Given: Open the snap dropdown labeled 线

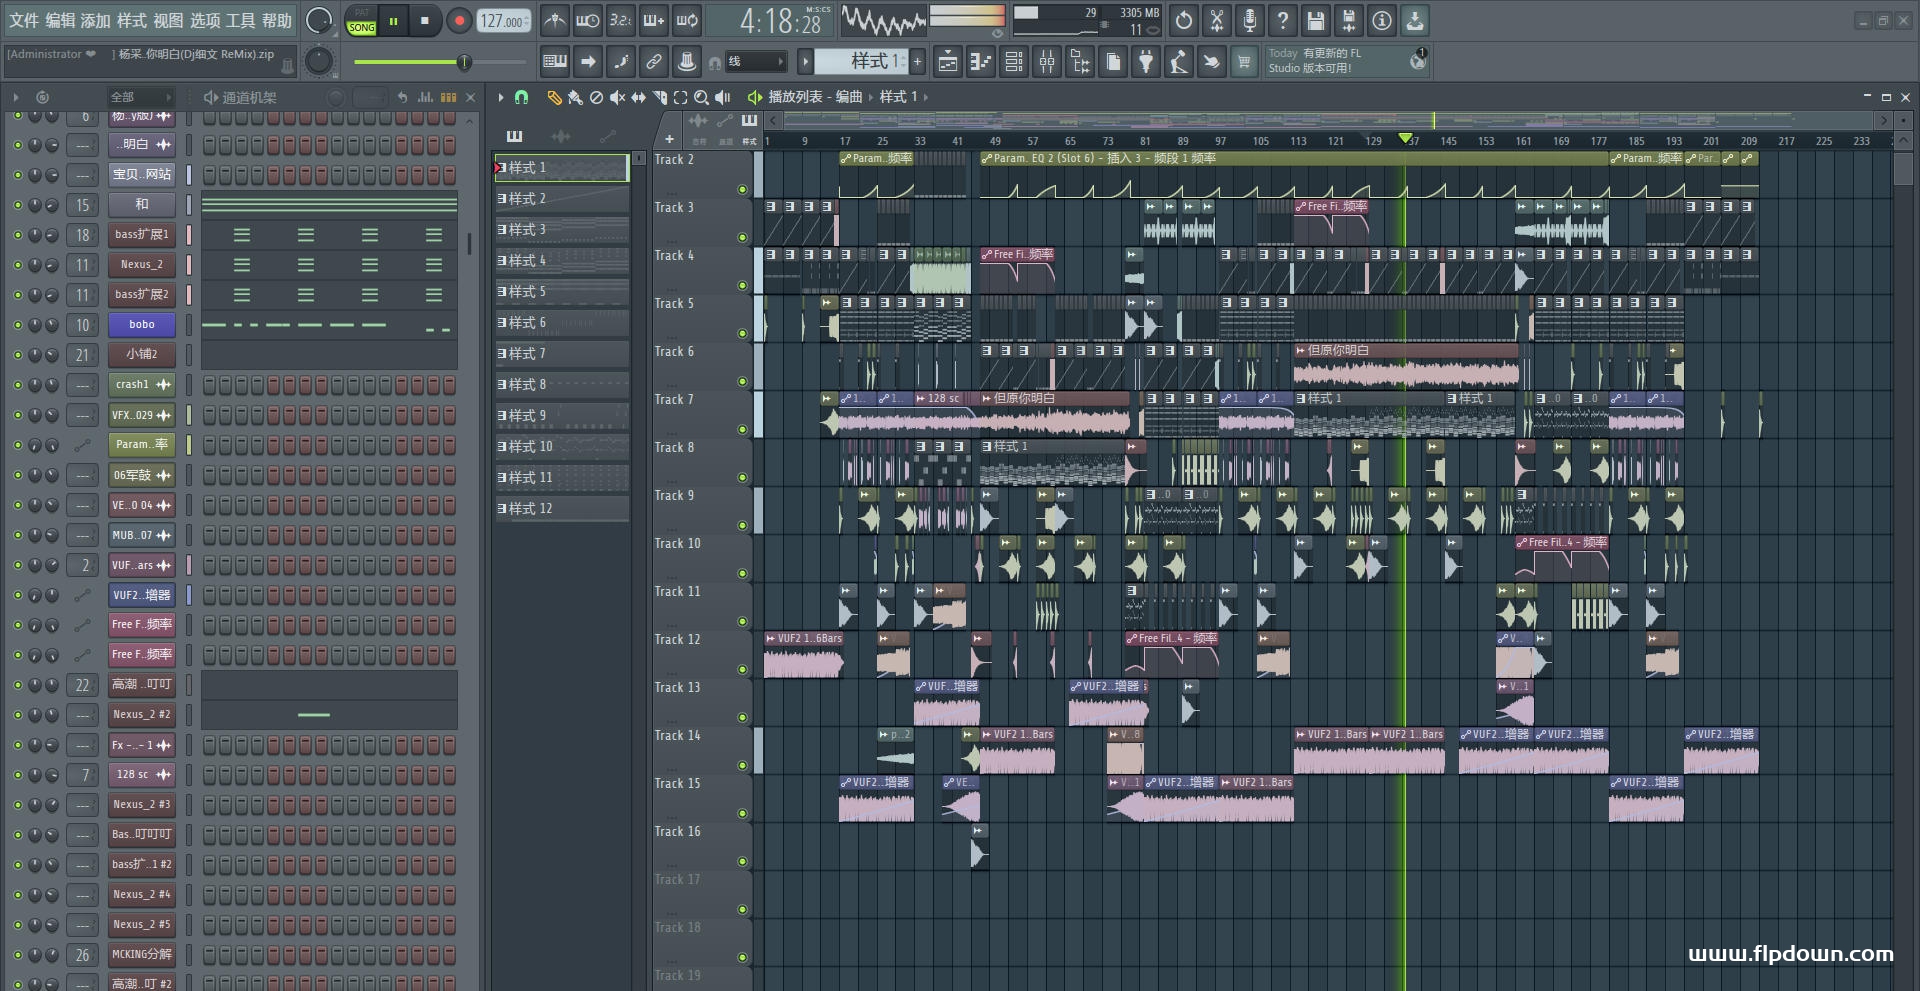Looking at the screenshot, I should (x=755, y=62).
